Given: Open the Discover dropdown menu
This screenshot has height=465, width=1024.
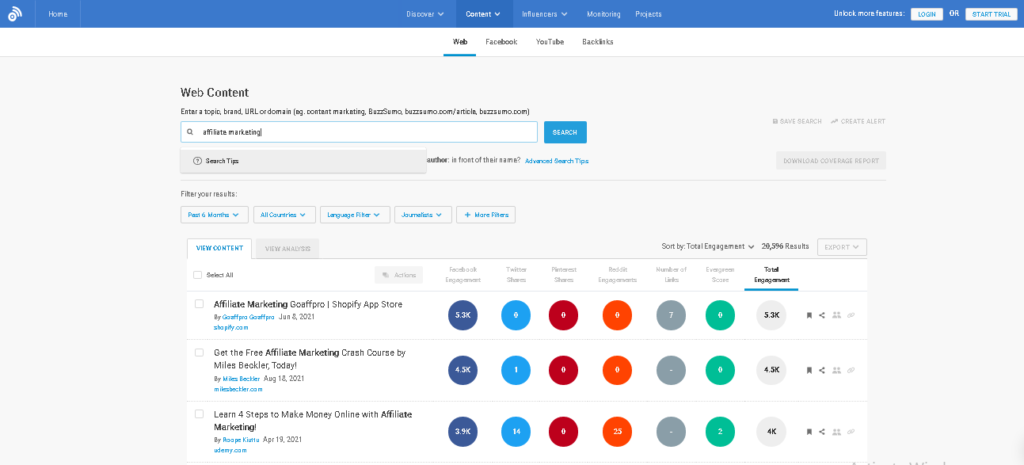Looking at the screenshot, I should [x=425, y=14].
